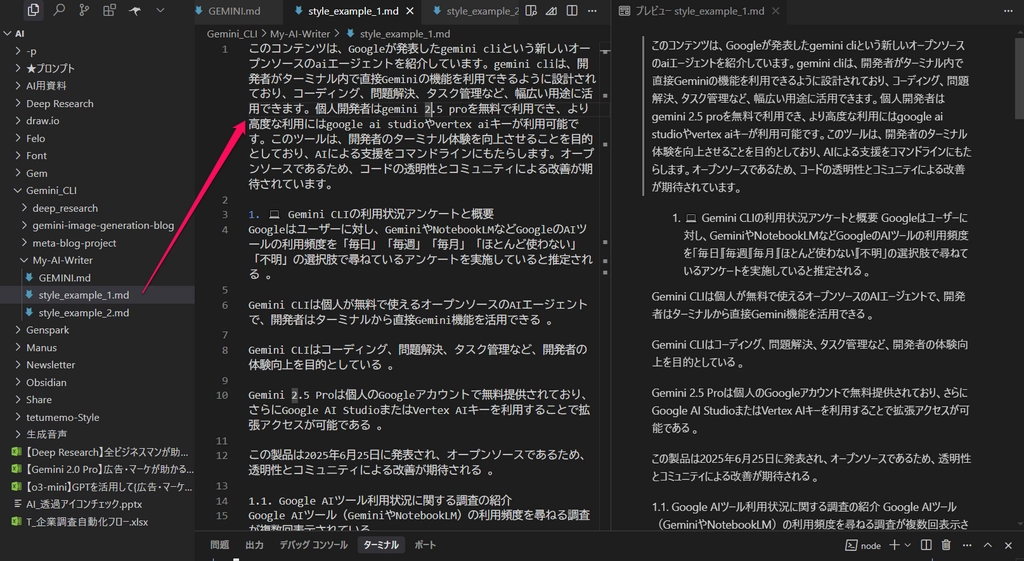Click My-AI-Writer in the breadcrumb
Viewport: 1024px width, 561px height.
pyautogui.click(x=300, y=34)
